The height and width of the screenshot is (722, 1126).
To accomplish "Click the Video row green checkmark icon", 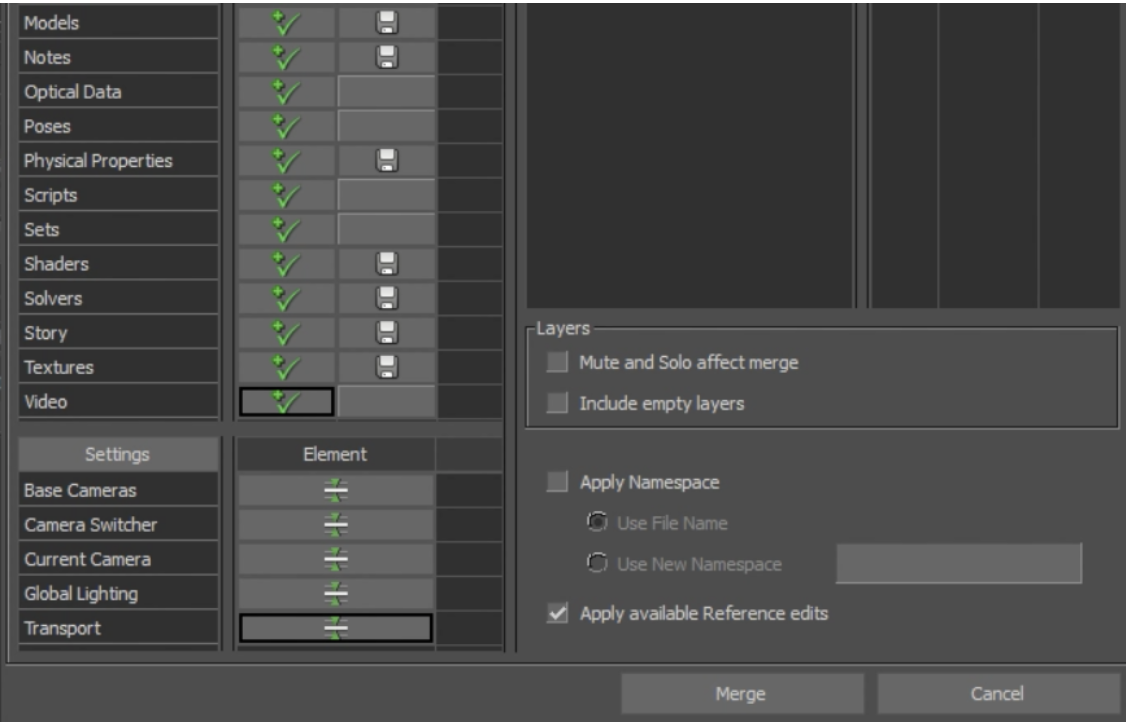I will 286,402.
